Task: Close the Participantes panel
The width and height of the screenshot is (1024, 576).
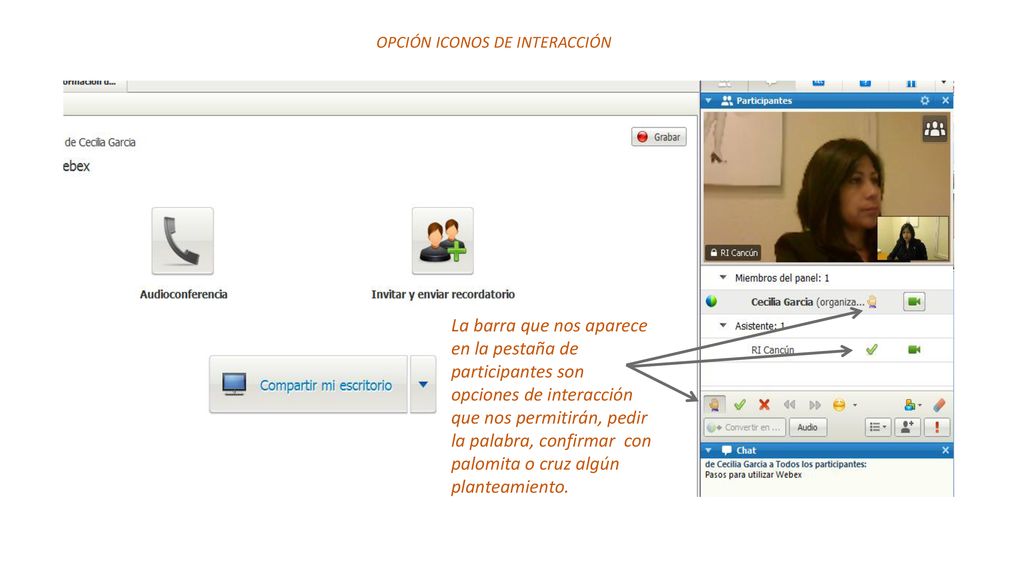Action: [x=945, y=101]
